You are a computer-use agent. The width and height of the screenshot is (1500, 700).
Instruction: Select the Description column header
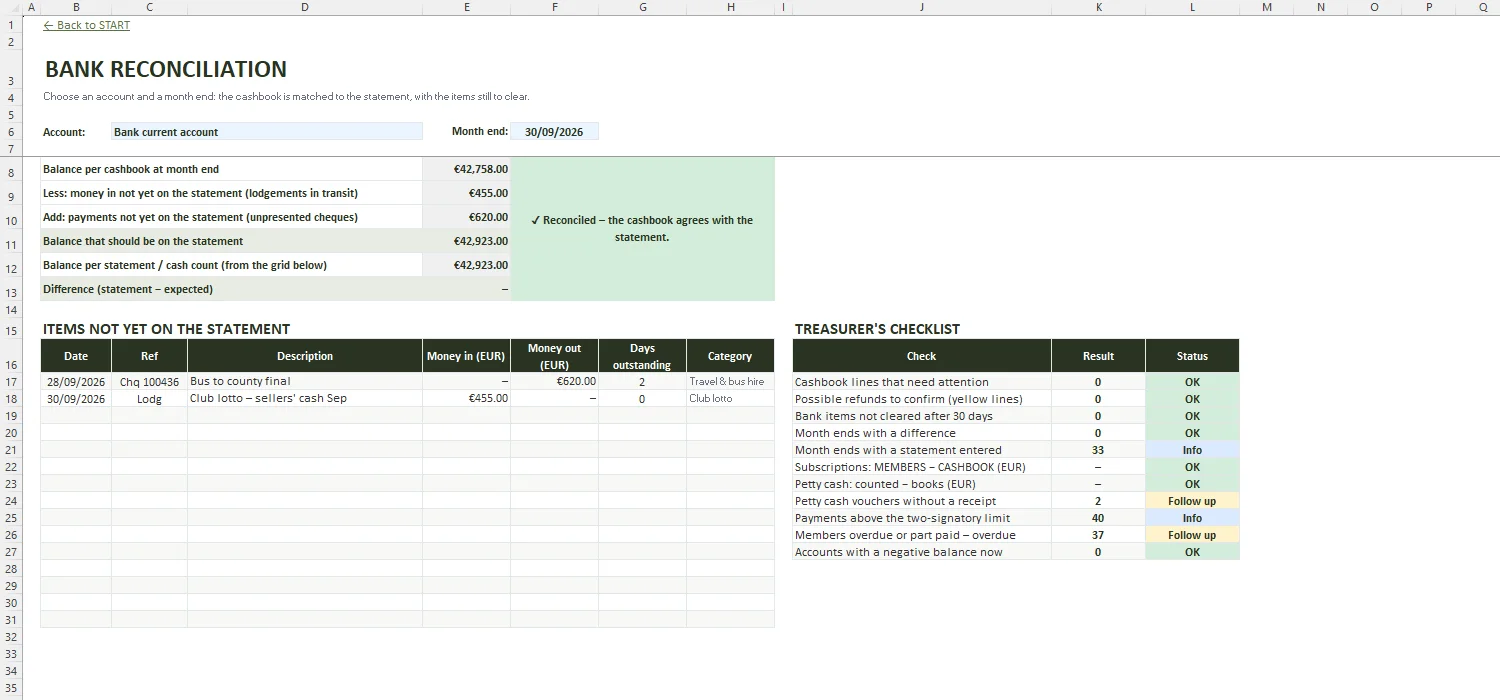click(x=305, y=356)
